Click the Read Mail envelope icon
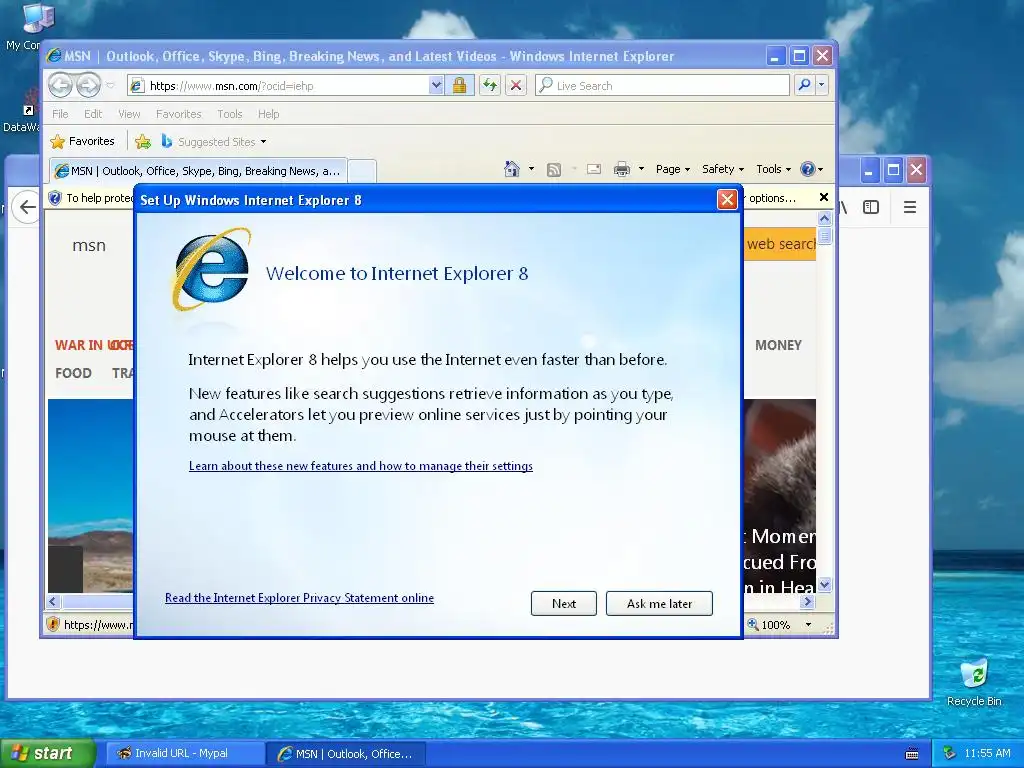Viewport: 1024px width, 768px height. pyautogui.click(x=594, y=169)
